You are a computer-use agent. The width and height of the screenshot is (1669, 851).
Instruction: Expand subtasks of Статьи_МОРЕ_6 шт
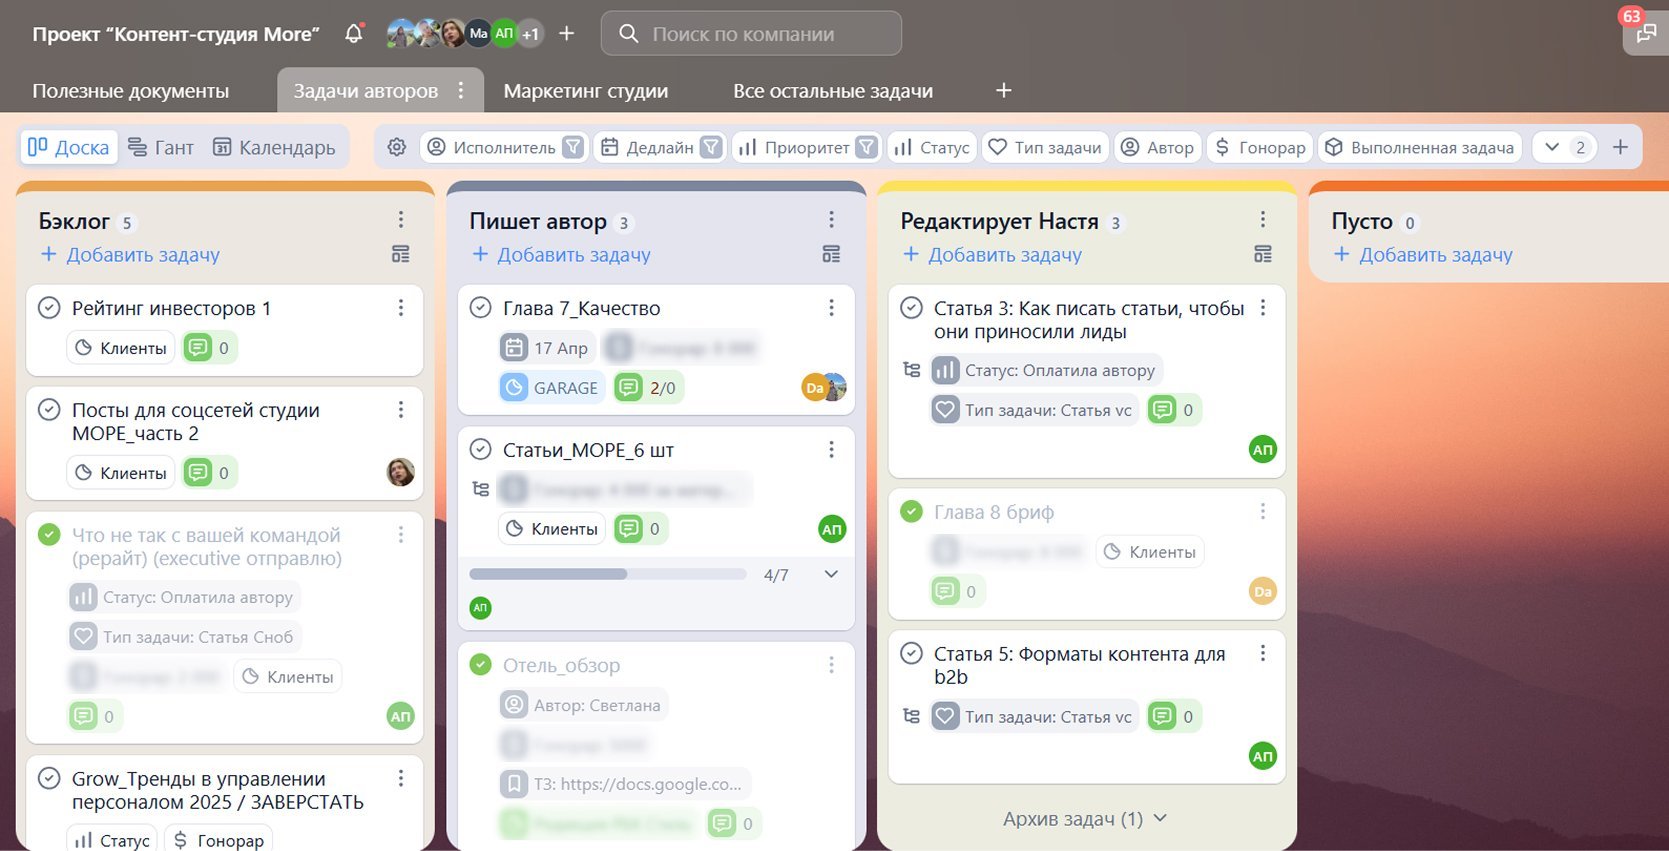(x=831, y=574)
